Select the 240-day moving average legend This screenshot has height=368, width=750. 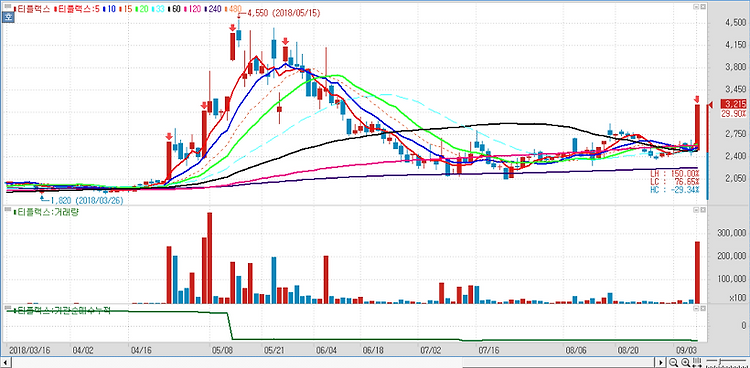[213, 9]
